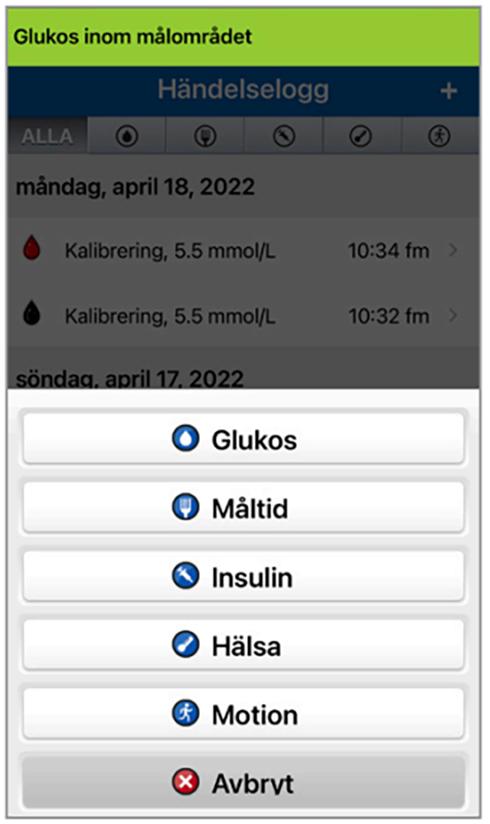Viewport: 490px width, 824px height.
Task: Tap the plus icon to add event
Action: click(448, 91)
